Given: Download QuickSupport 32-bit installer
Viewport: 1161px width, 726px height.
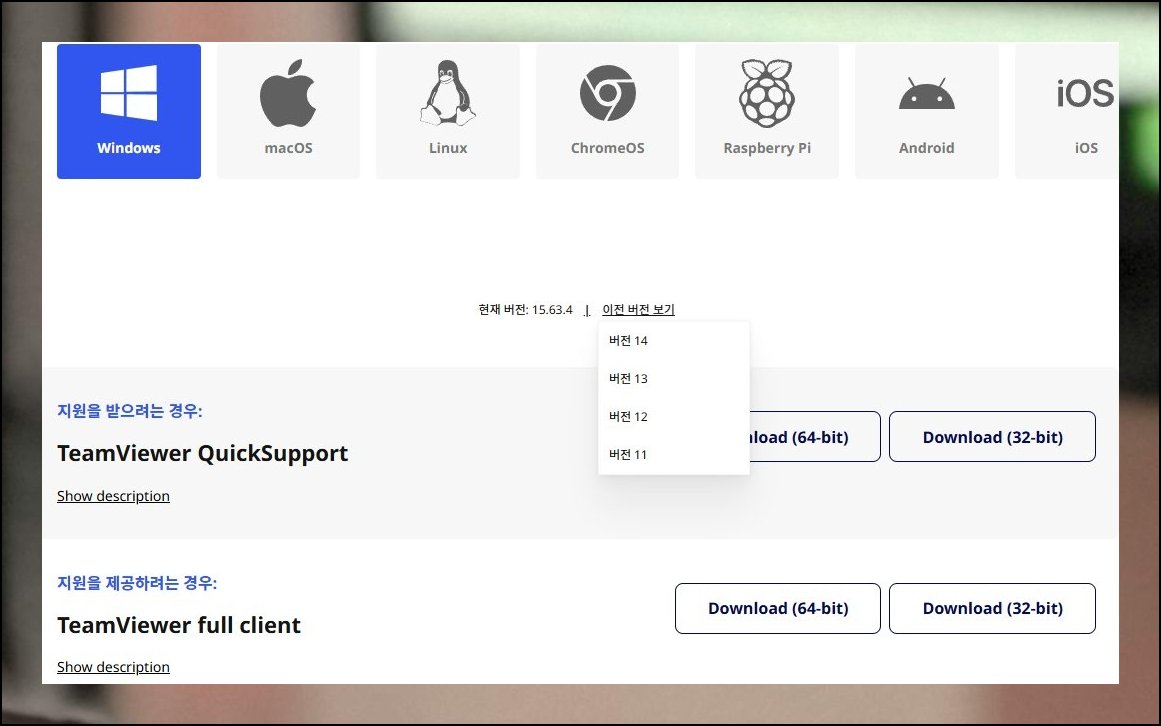Looking at the screenshot, I should [992, 437].
